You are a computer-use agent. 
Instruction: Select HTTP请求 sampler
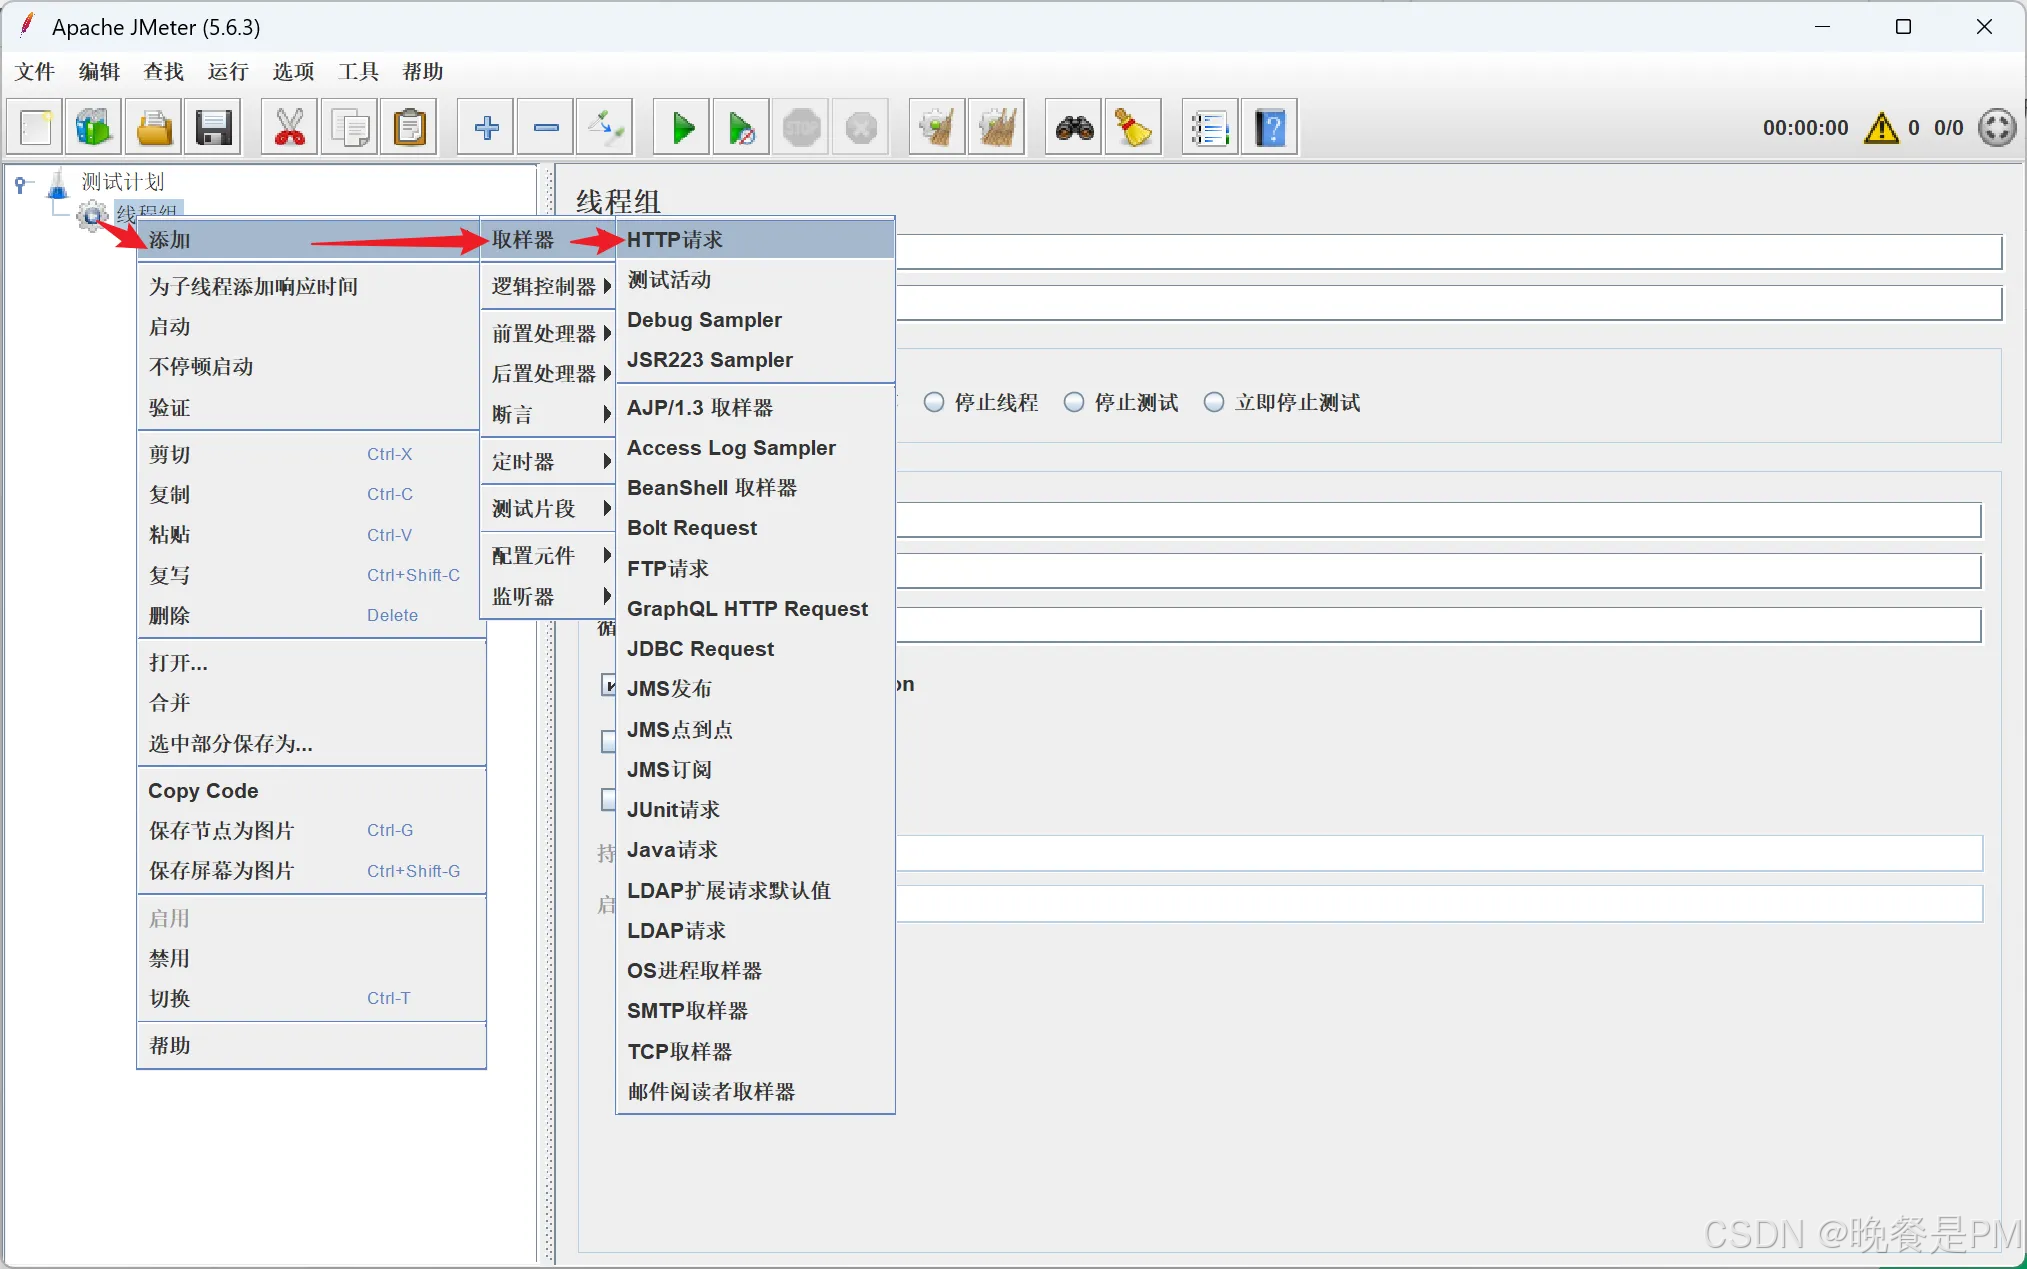coord(755,239)
